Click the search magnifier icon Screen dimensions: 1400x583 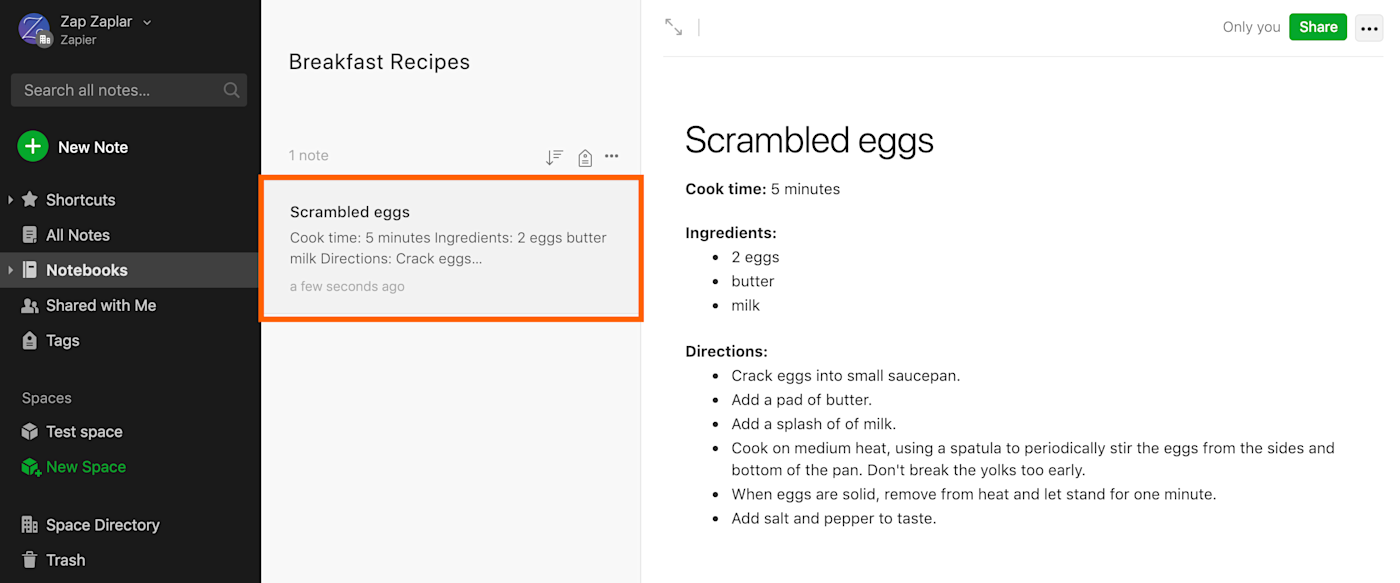pos(231,90)
